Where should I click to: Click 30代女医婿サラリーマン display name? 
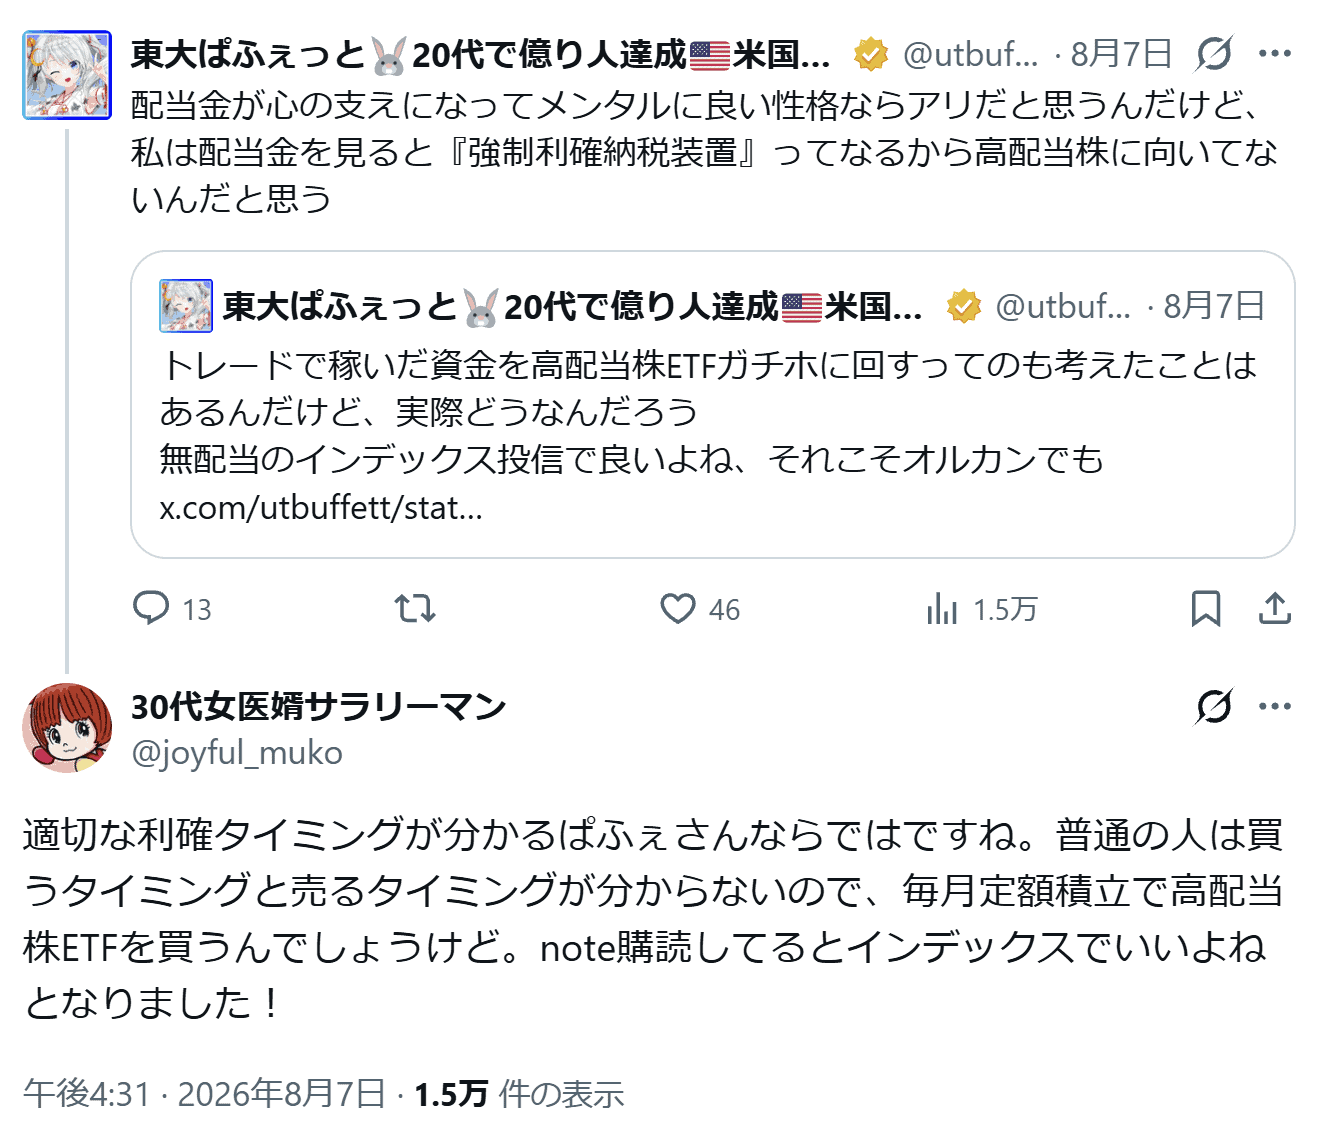[x=319, y=707]
